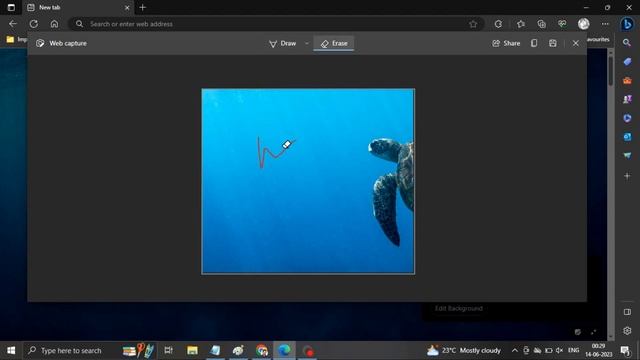Image resolution: width=640 pixels, height=360 pixels.
Task: Open the tab actions menu icon
Action: tap(11, 7)
